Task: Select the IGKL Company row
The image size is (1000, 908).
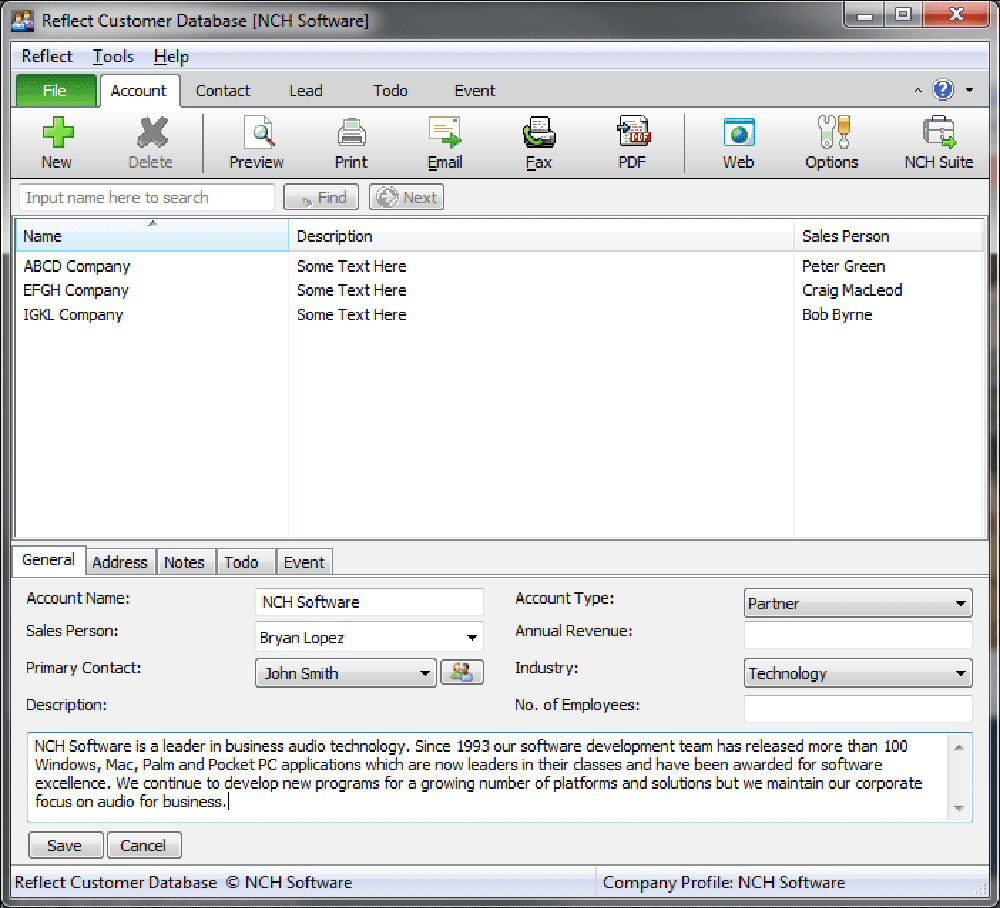Action: coord(499,315)
